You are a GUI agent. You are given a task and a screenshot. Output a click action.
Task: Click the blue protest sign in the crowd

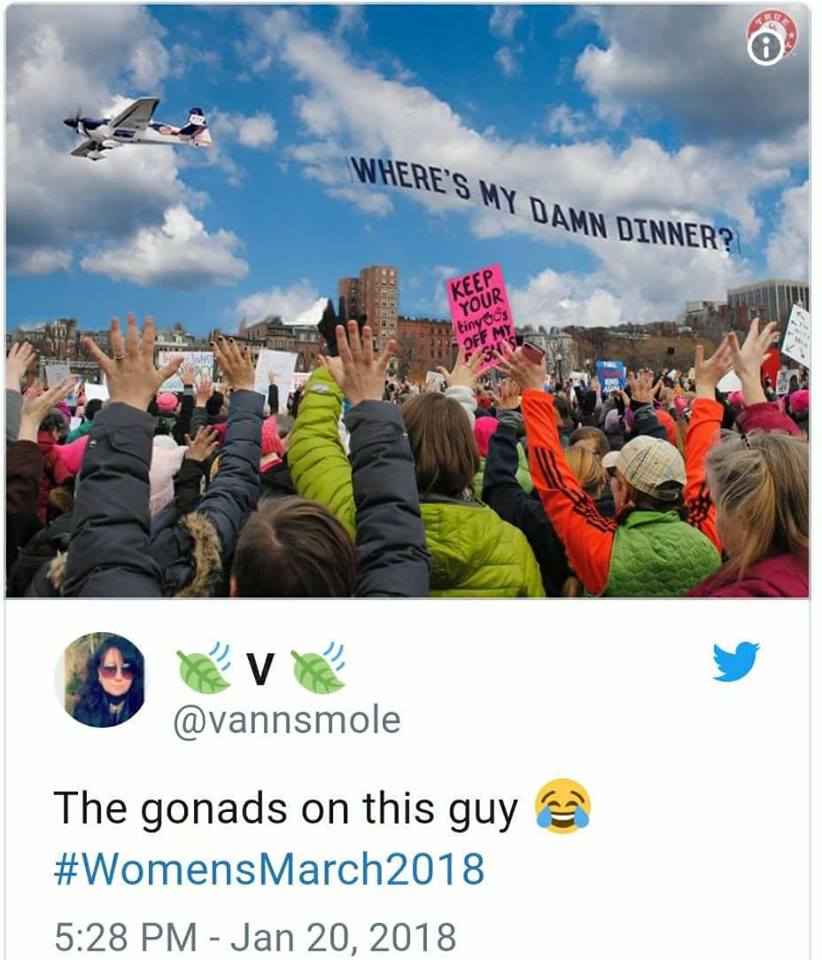[610, 375]
